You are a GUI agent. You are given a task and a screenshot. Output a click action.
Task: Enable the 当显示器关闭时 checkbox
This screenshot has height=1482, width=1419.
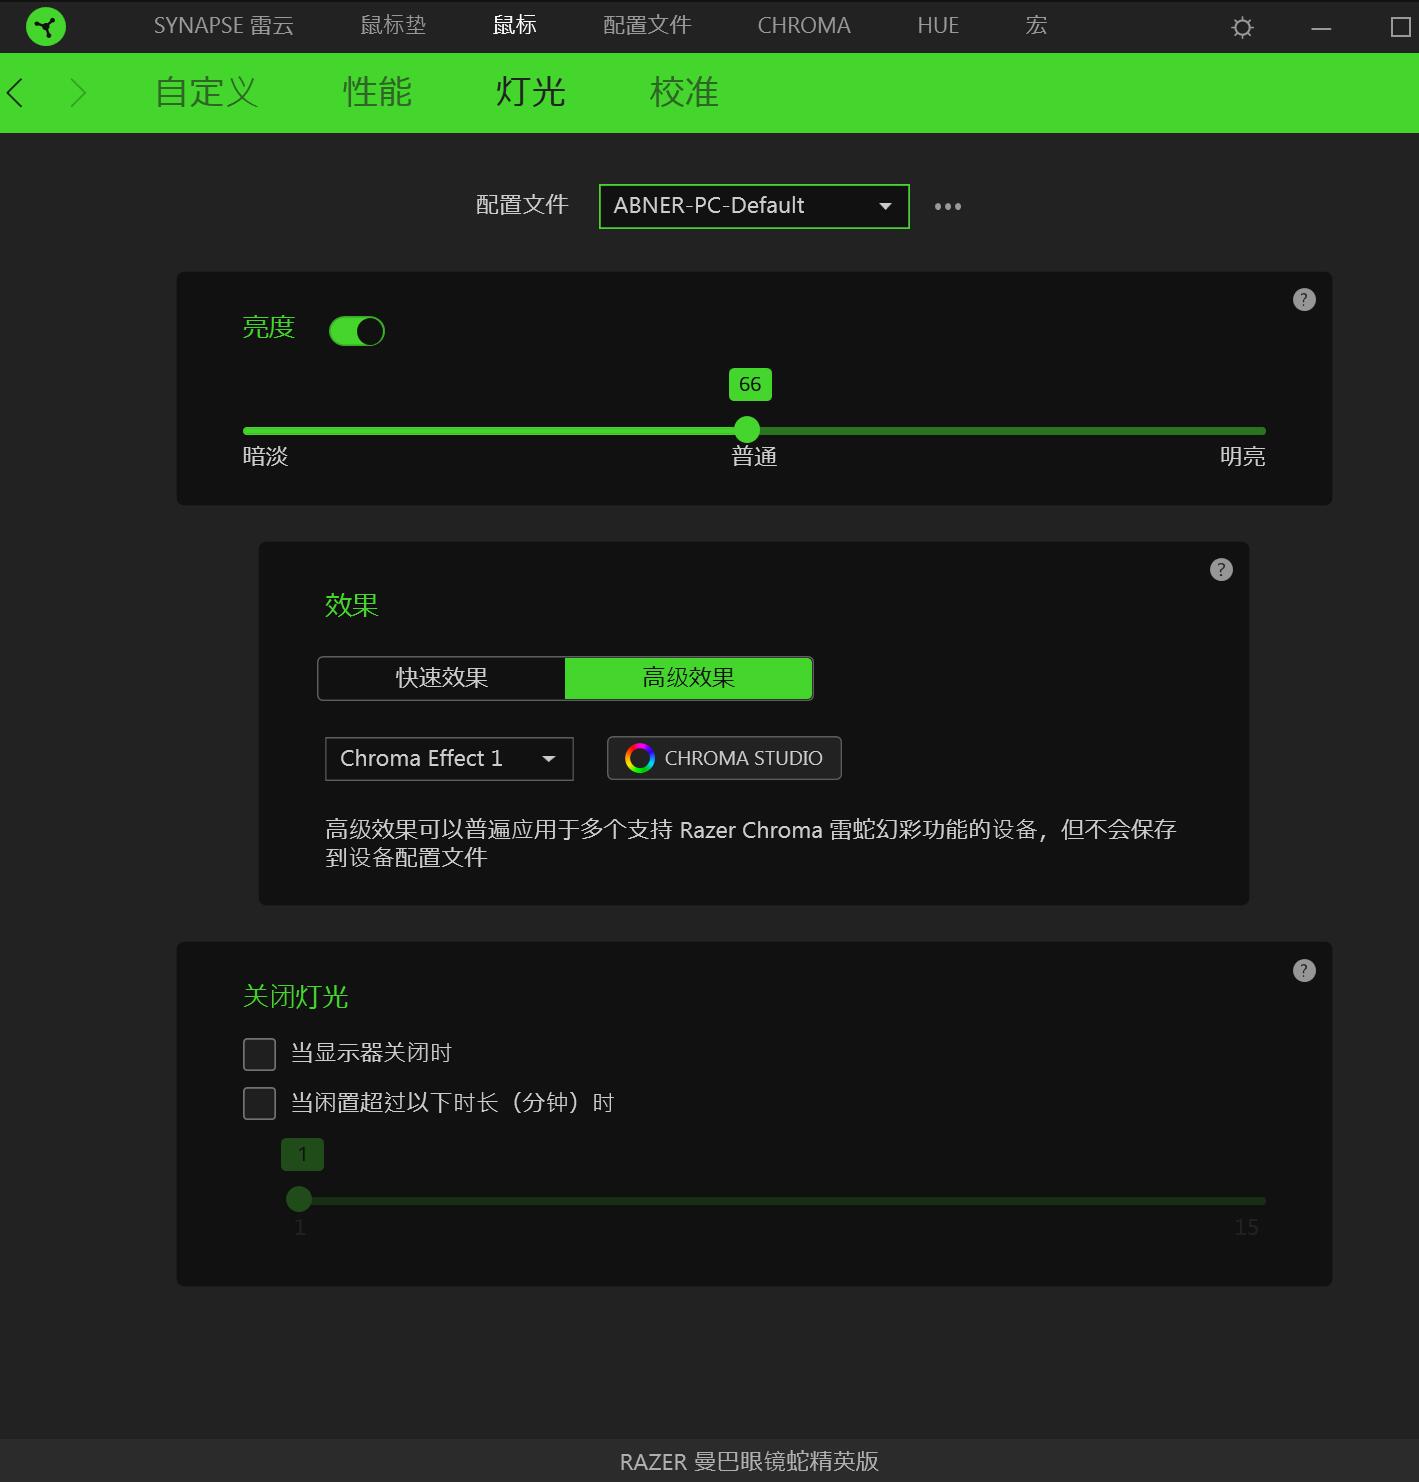coord(259,1053)
